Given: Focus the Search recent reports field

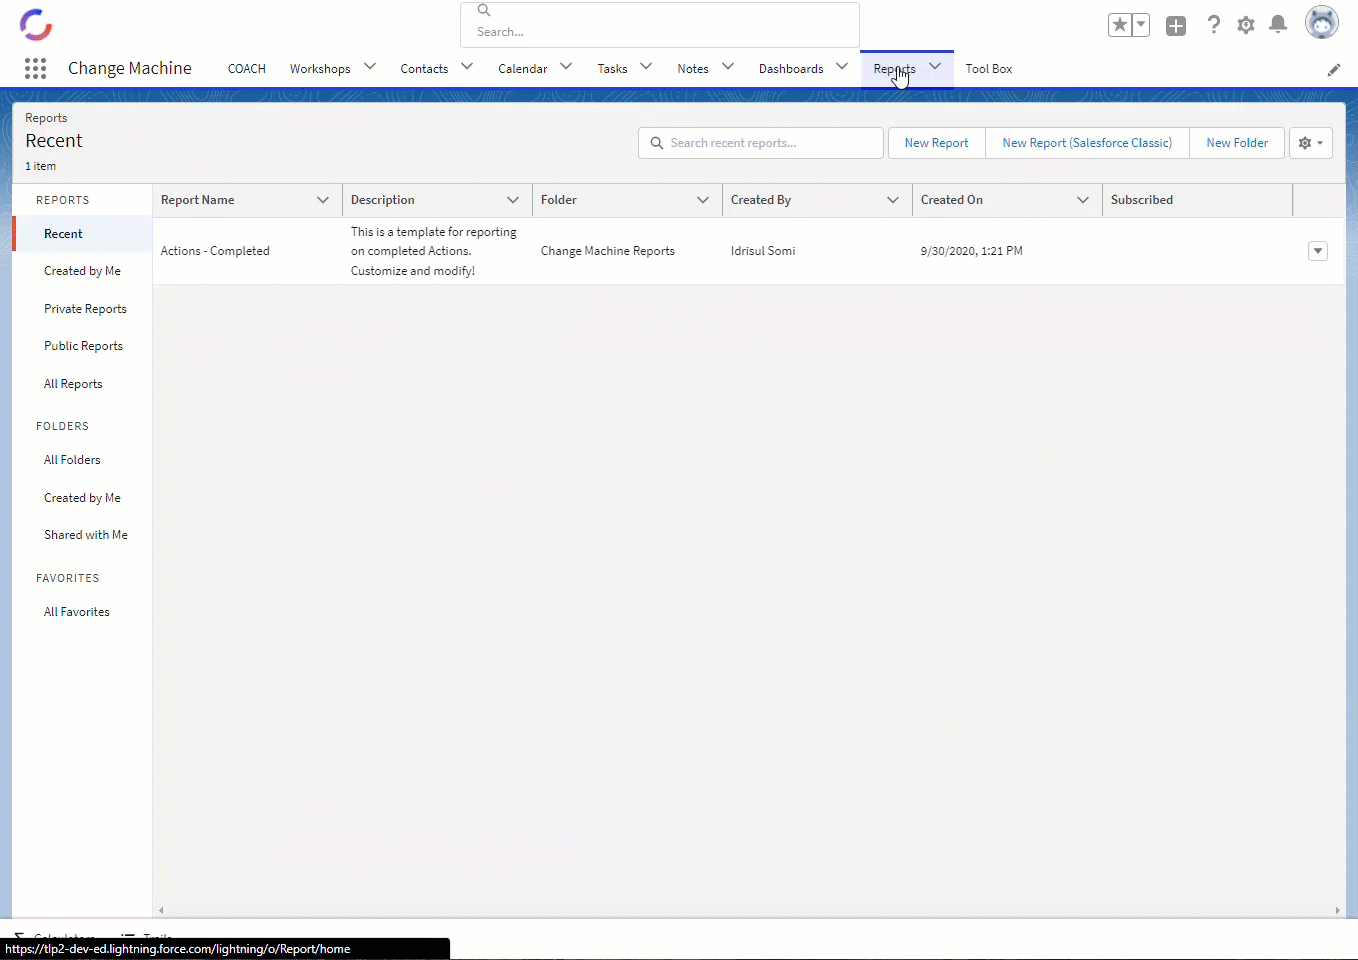Looking at the screenshot, I should tap(761, 143).
